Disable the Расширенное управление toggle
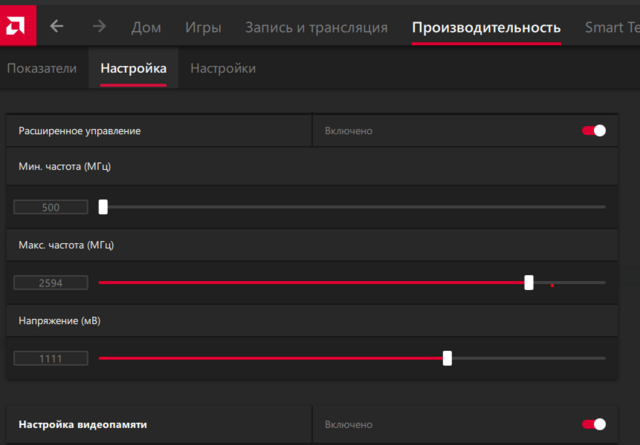 point(594,131)
